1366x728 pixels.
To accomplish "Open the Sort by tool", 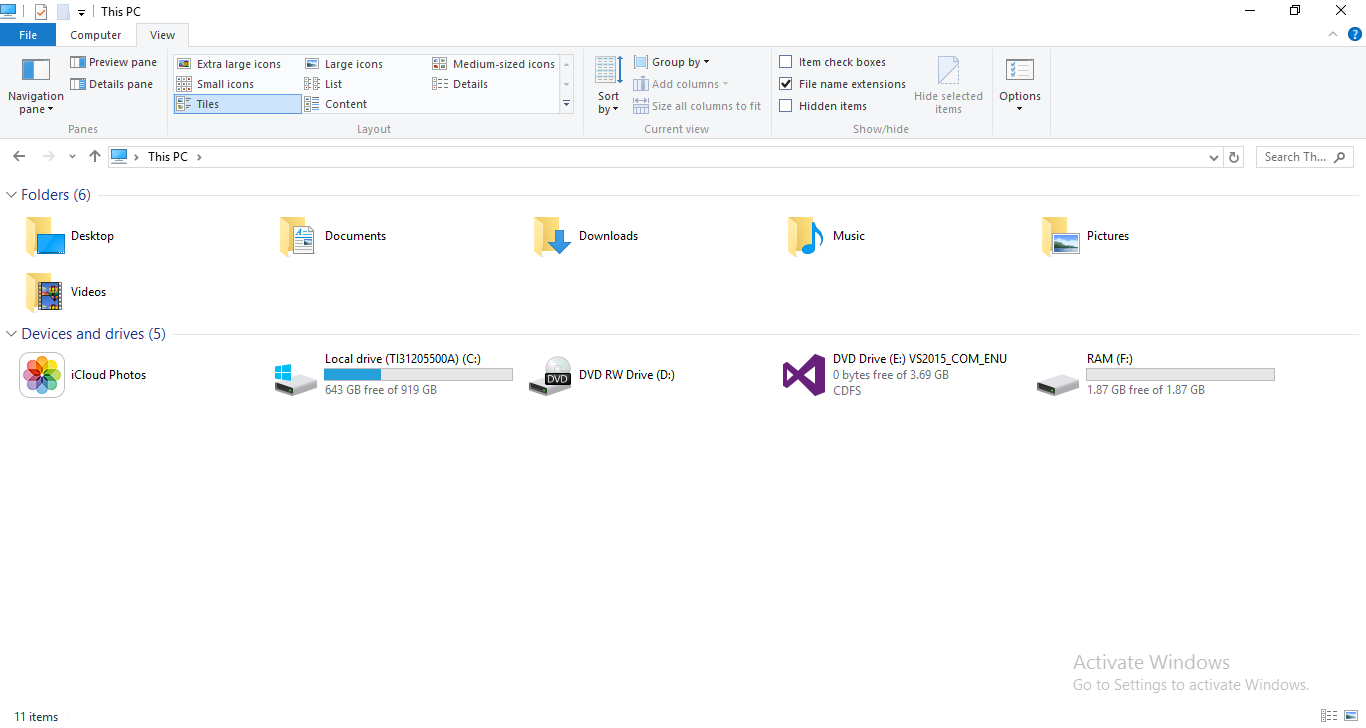I will tap(607, 84).
